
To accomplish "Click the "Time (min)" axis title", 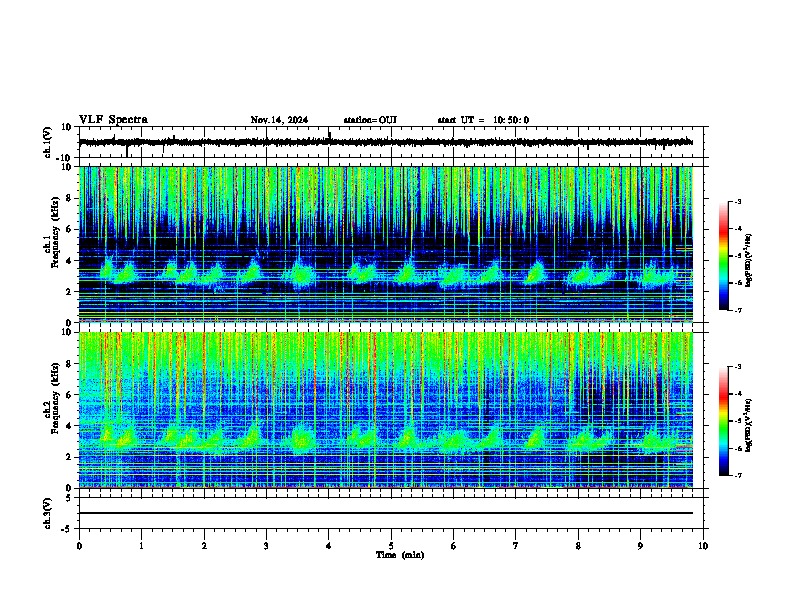I will [400, 555].
